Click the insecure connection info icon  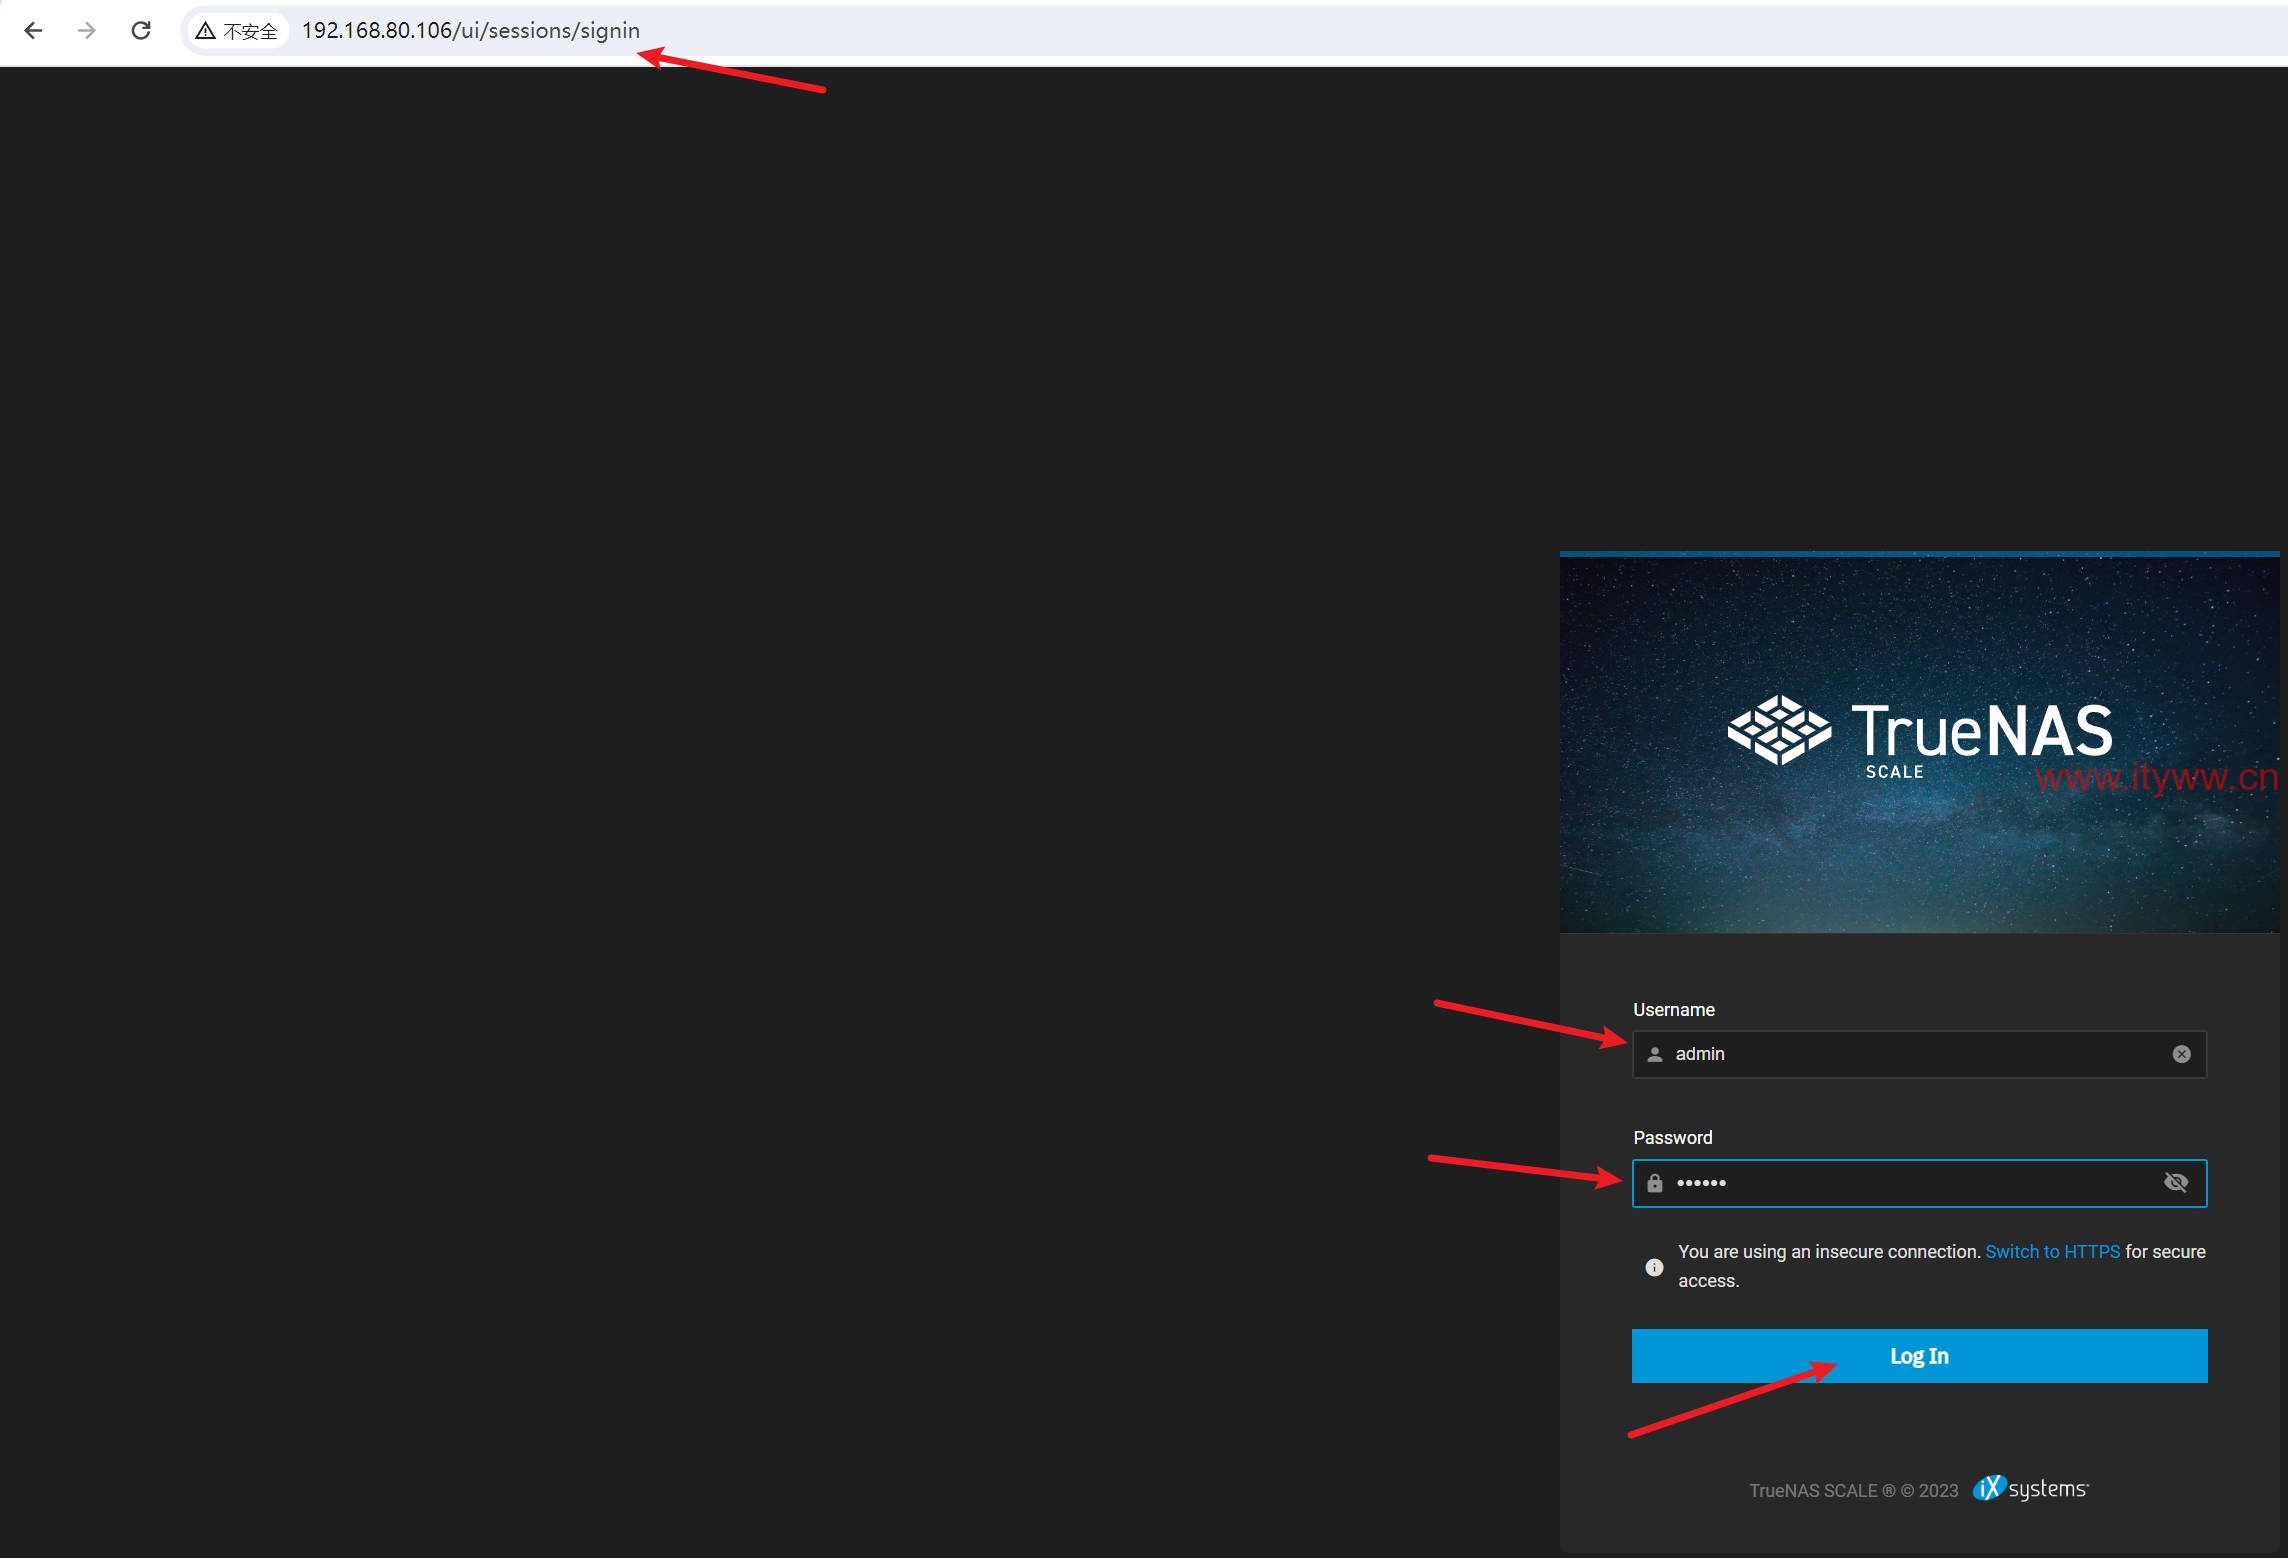click(1655, 1267)
